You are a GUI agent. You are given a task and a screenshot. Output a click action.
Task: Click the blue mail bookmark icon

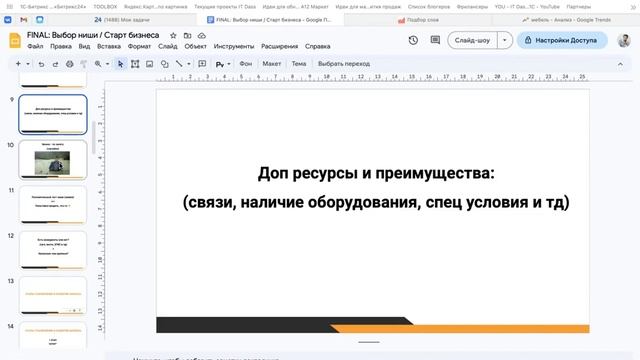8,20
